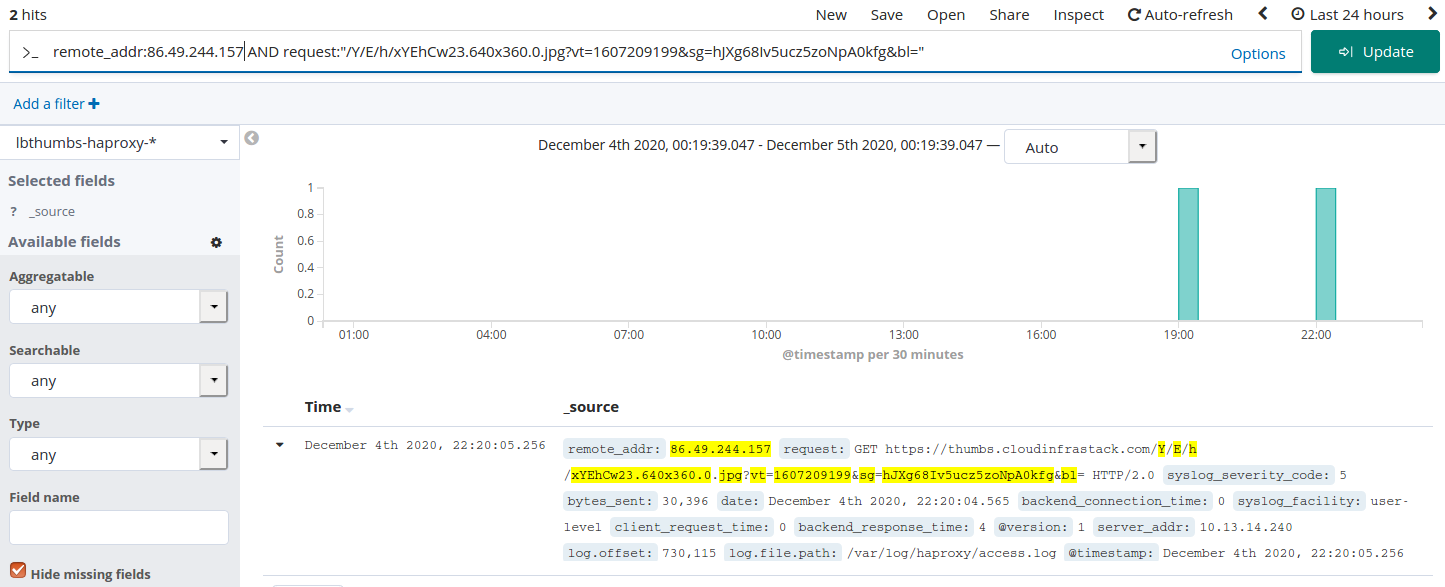
Task: Click the Open menu item
Action: [x=944, y=14]
